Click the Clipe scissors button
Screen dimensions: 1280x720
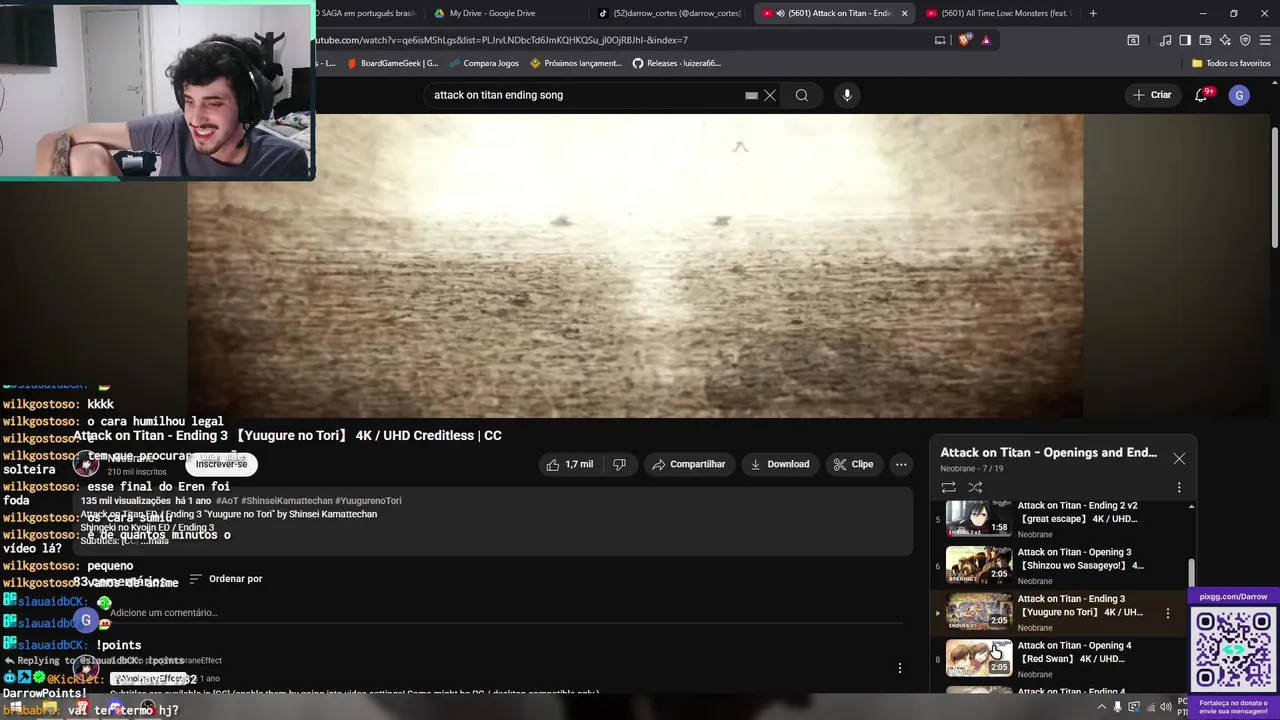pyautogui.click(x=853, y=464)
